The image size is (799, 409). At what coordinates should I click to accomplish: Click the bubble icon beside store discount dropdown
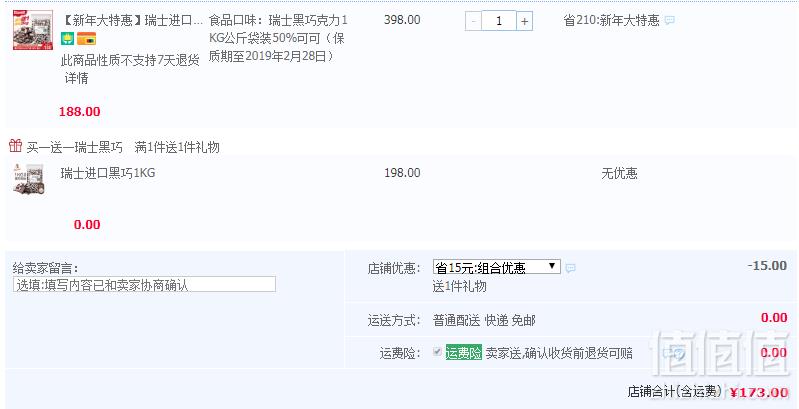pos(571,268)
